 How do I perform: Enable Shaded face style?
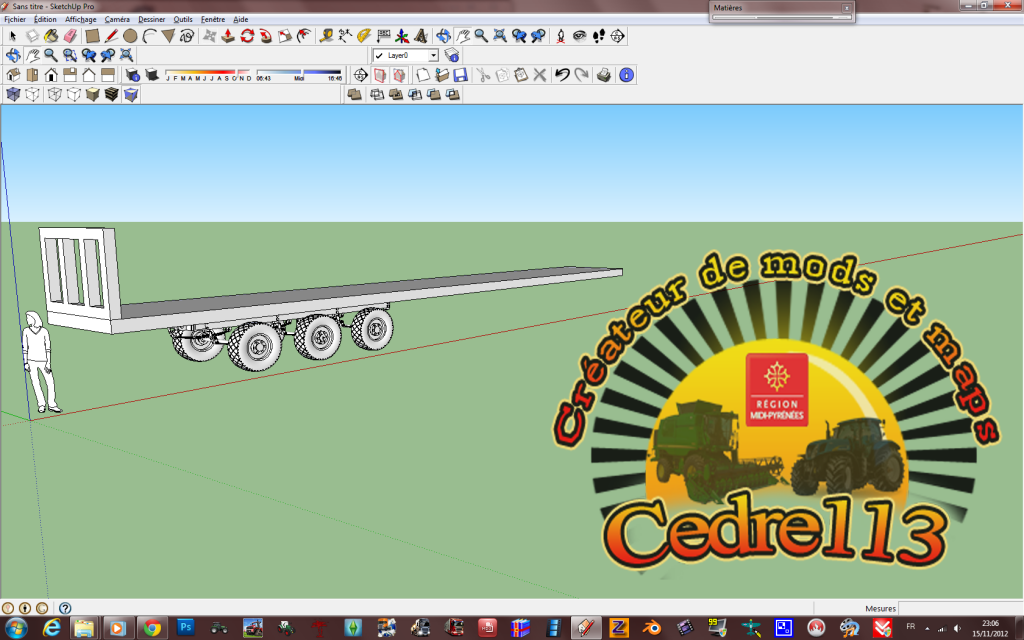(x=92, y=95)
